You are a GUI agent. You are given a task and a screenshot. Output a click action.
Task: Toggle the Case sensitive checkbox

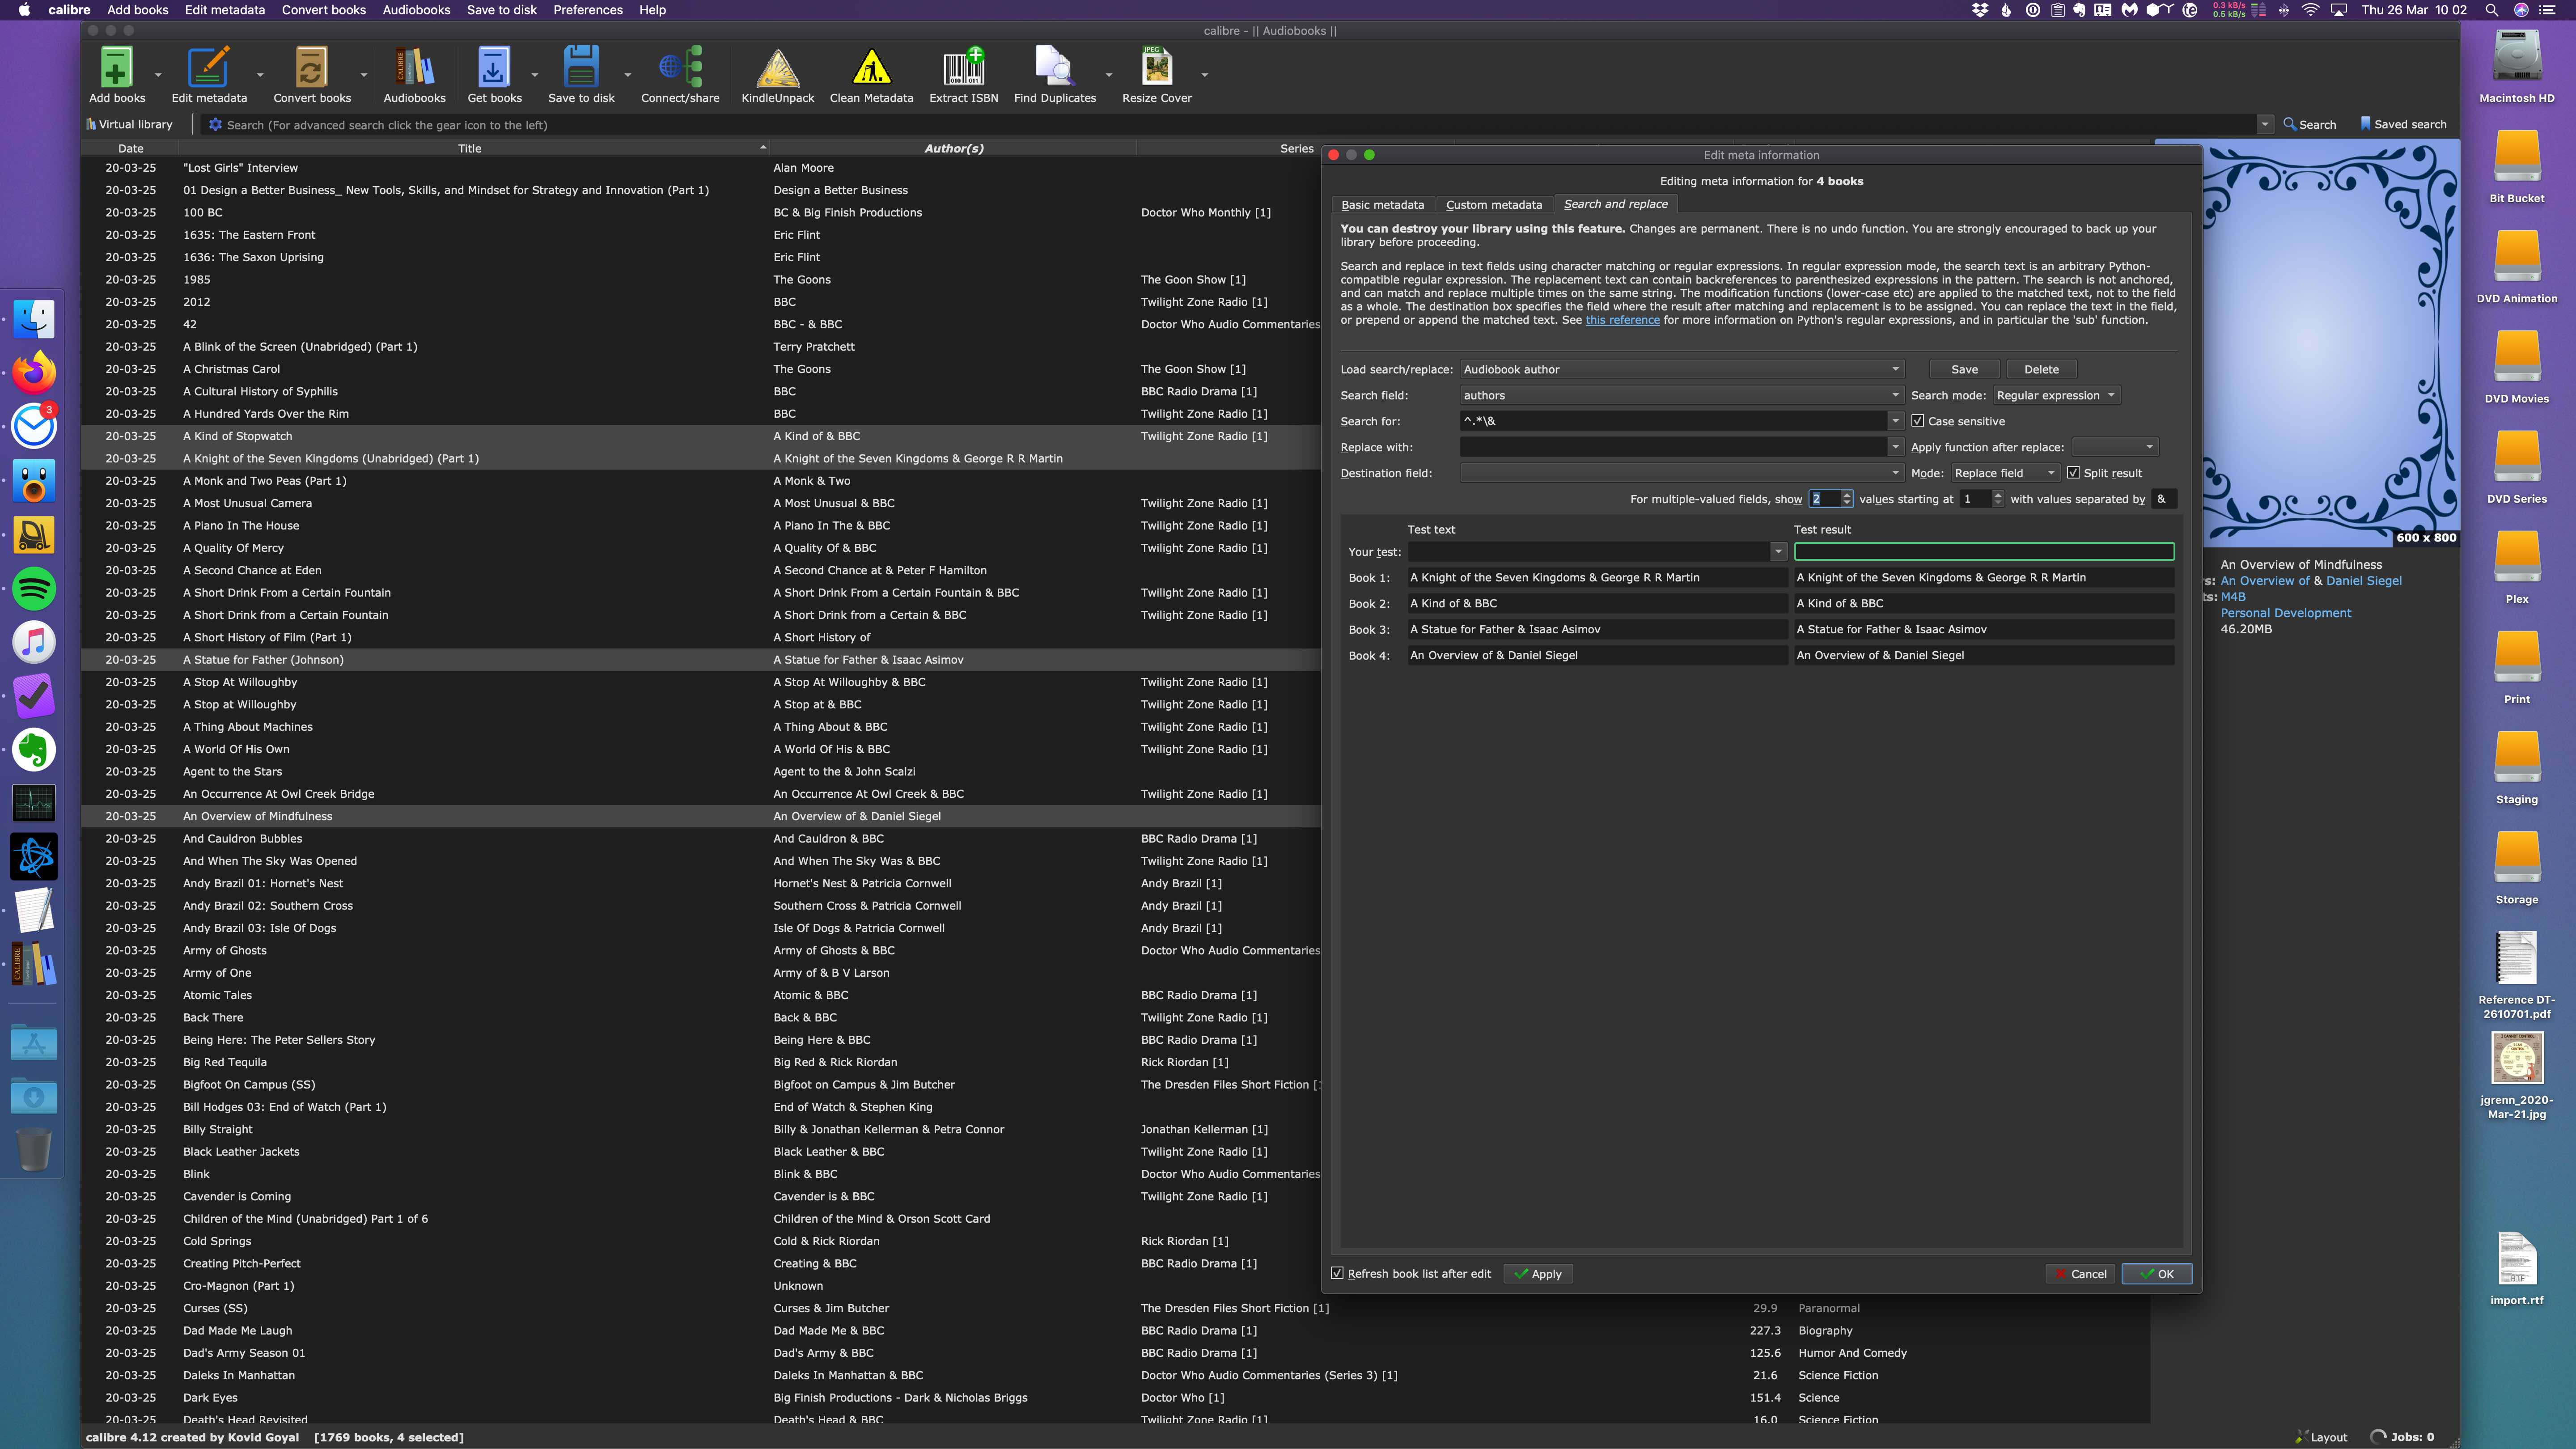click(1918, 421)
